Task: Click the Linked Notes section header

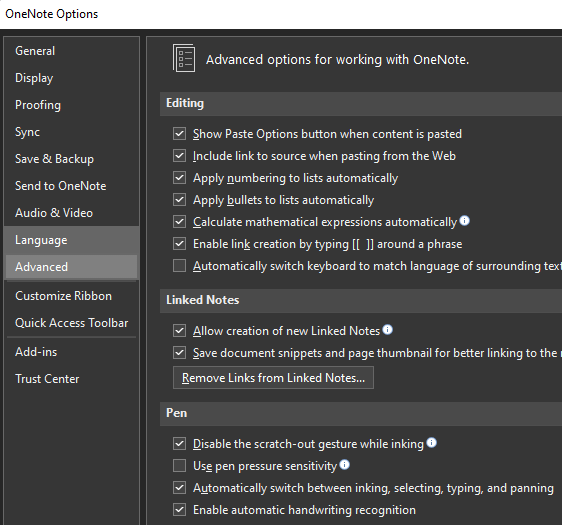Action: click(x=361, y=301)
